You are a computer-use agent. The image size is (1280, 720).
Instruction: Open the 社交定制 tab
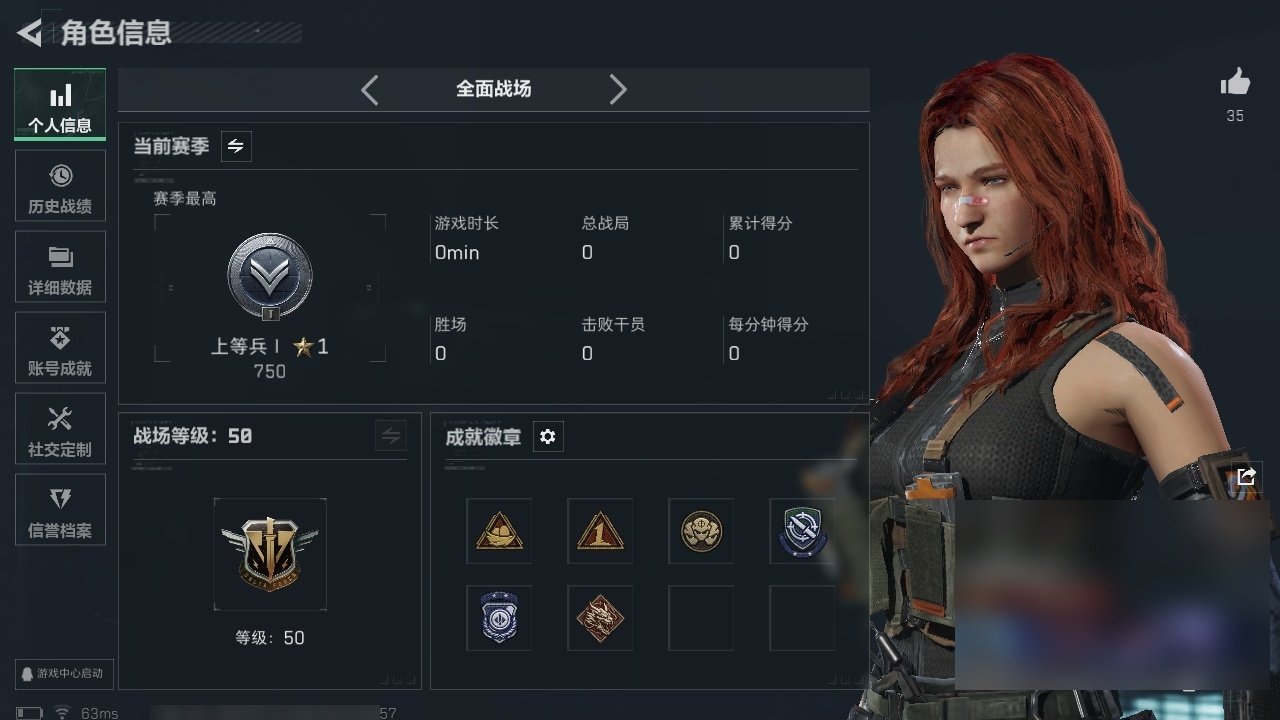60,429
